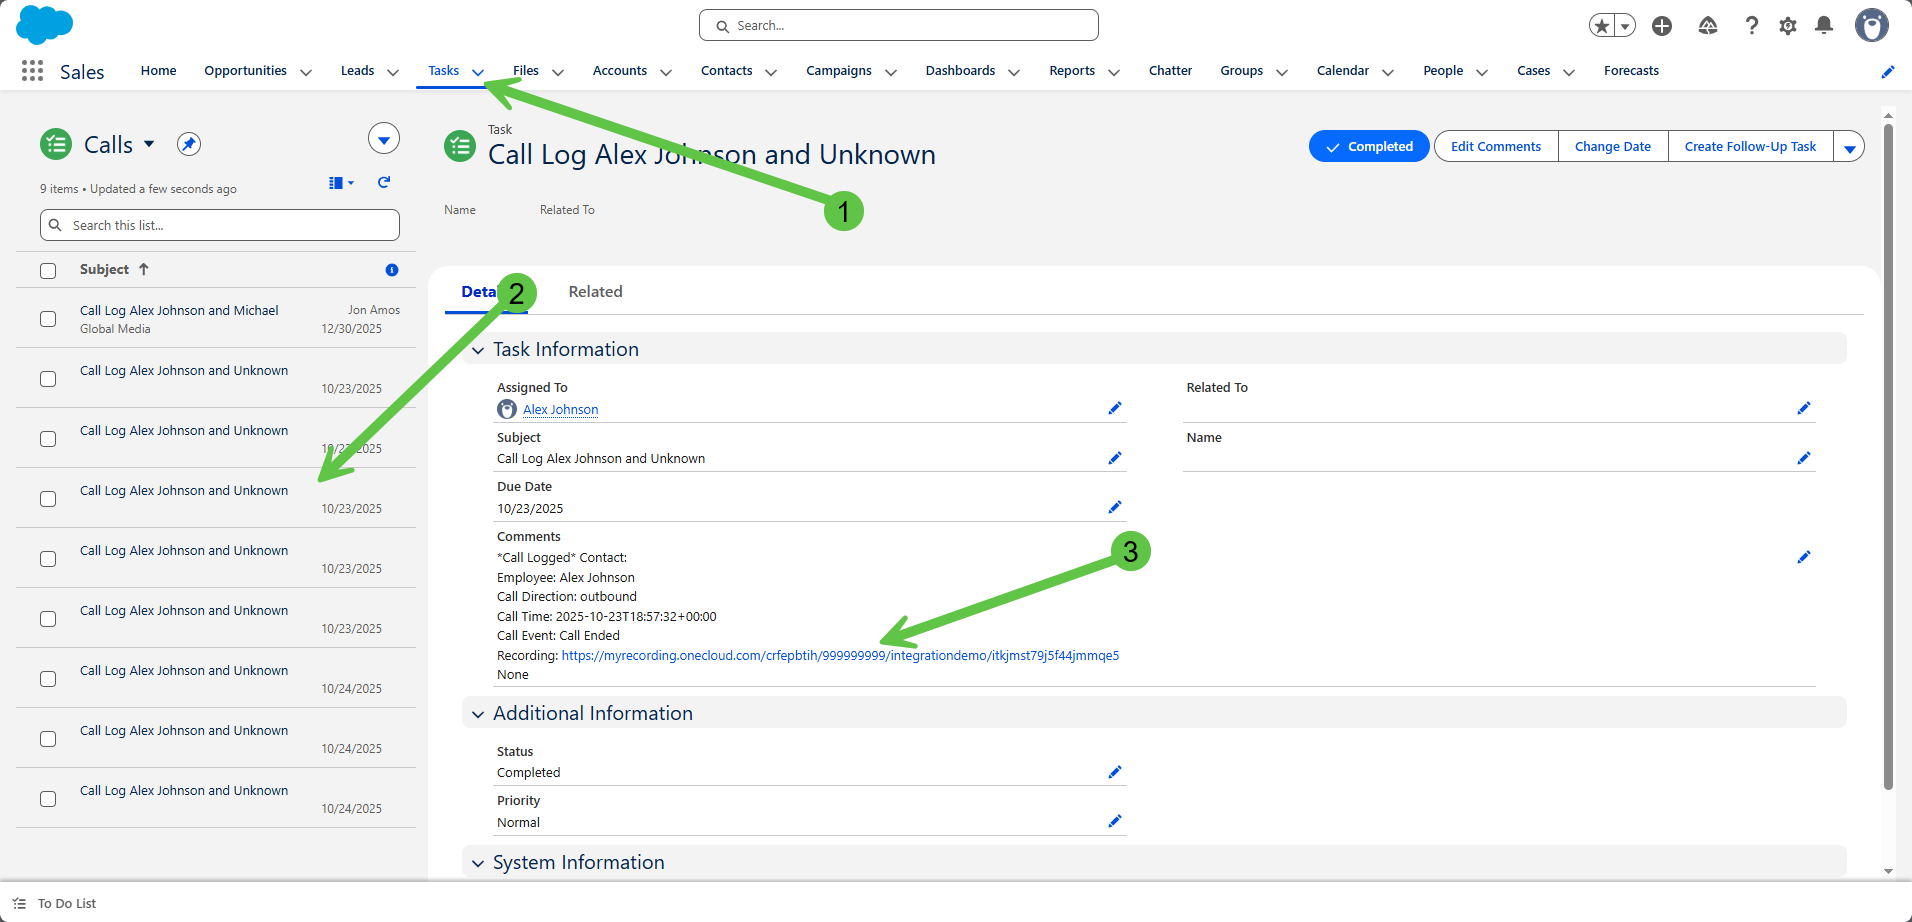Viewport: 1912px width, 922px height.
Task: Go to the Chatter nav item
Action: click(x=1170, y=71)
